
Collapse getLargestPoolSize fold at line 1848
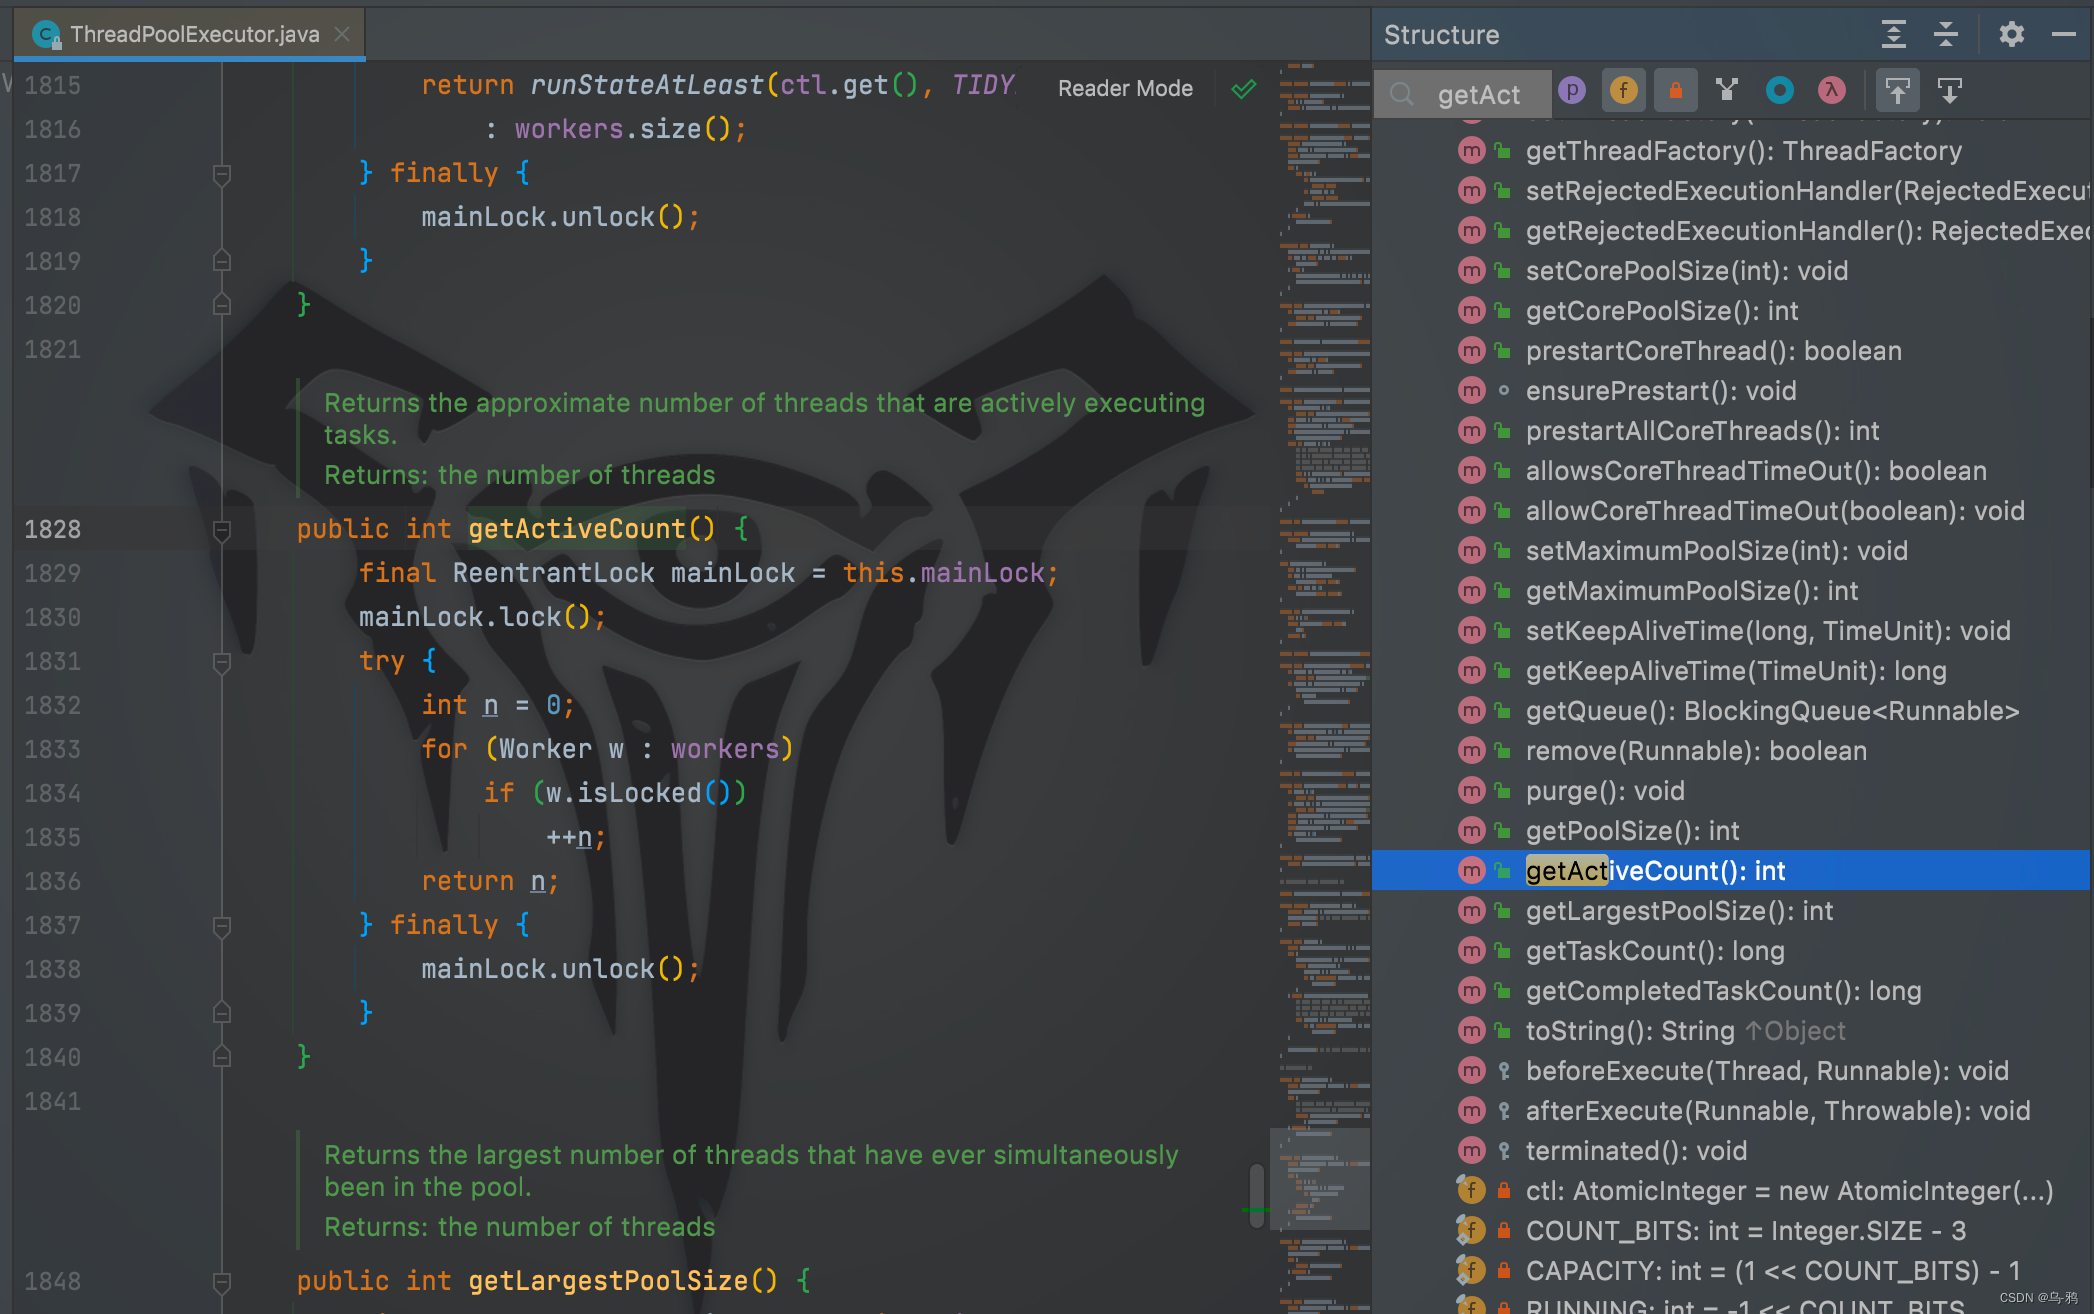[x=222, y=1281]
